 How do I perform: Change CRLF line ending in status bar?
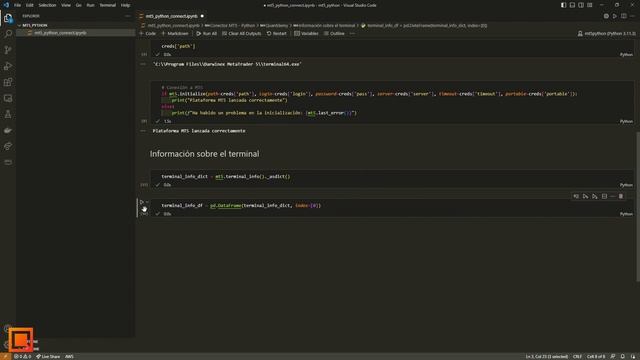click(x=577, y=356)
